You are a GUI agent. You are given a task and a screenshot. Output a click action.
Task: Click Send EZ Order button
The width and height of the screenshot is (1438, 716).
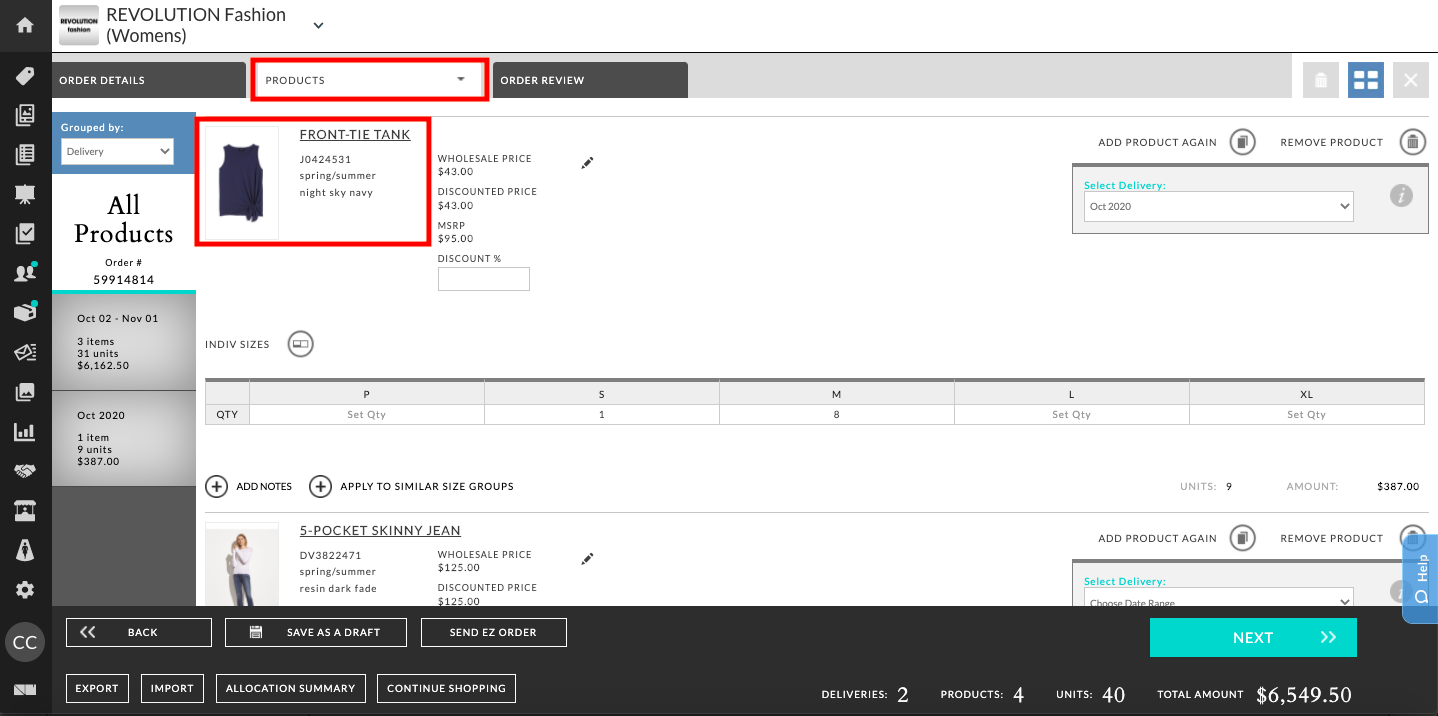[494, 633]
